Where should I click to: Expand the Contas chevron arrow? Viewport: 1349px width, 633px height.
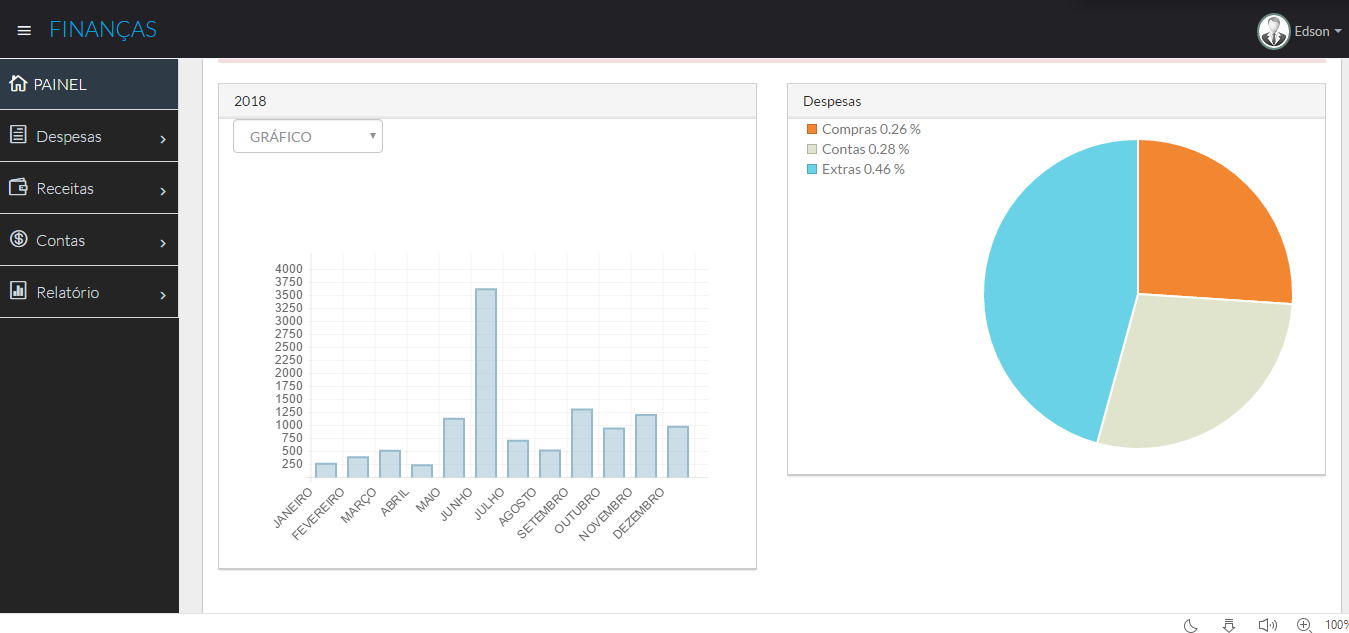click(x=163, y=243)
